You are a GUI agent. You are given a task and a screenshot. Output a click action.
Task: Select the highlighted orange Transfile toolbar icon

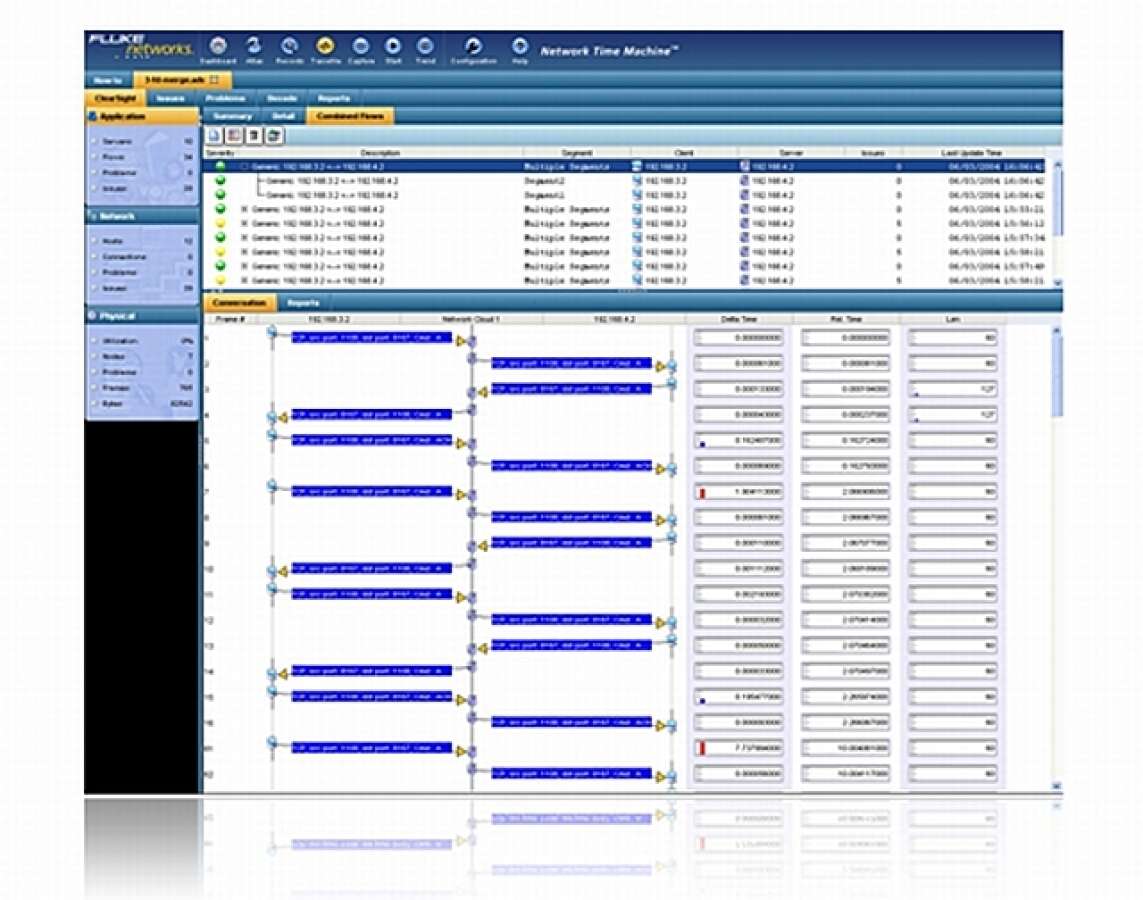[325, 46]
